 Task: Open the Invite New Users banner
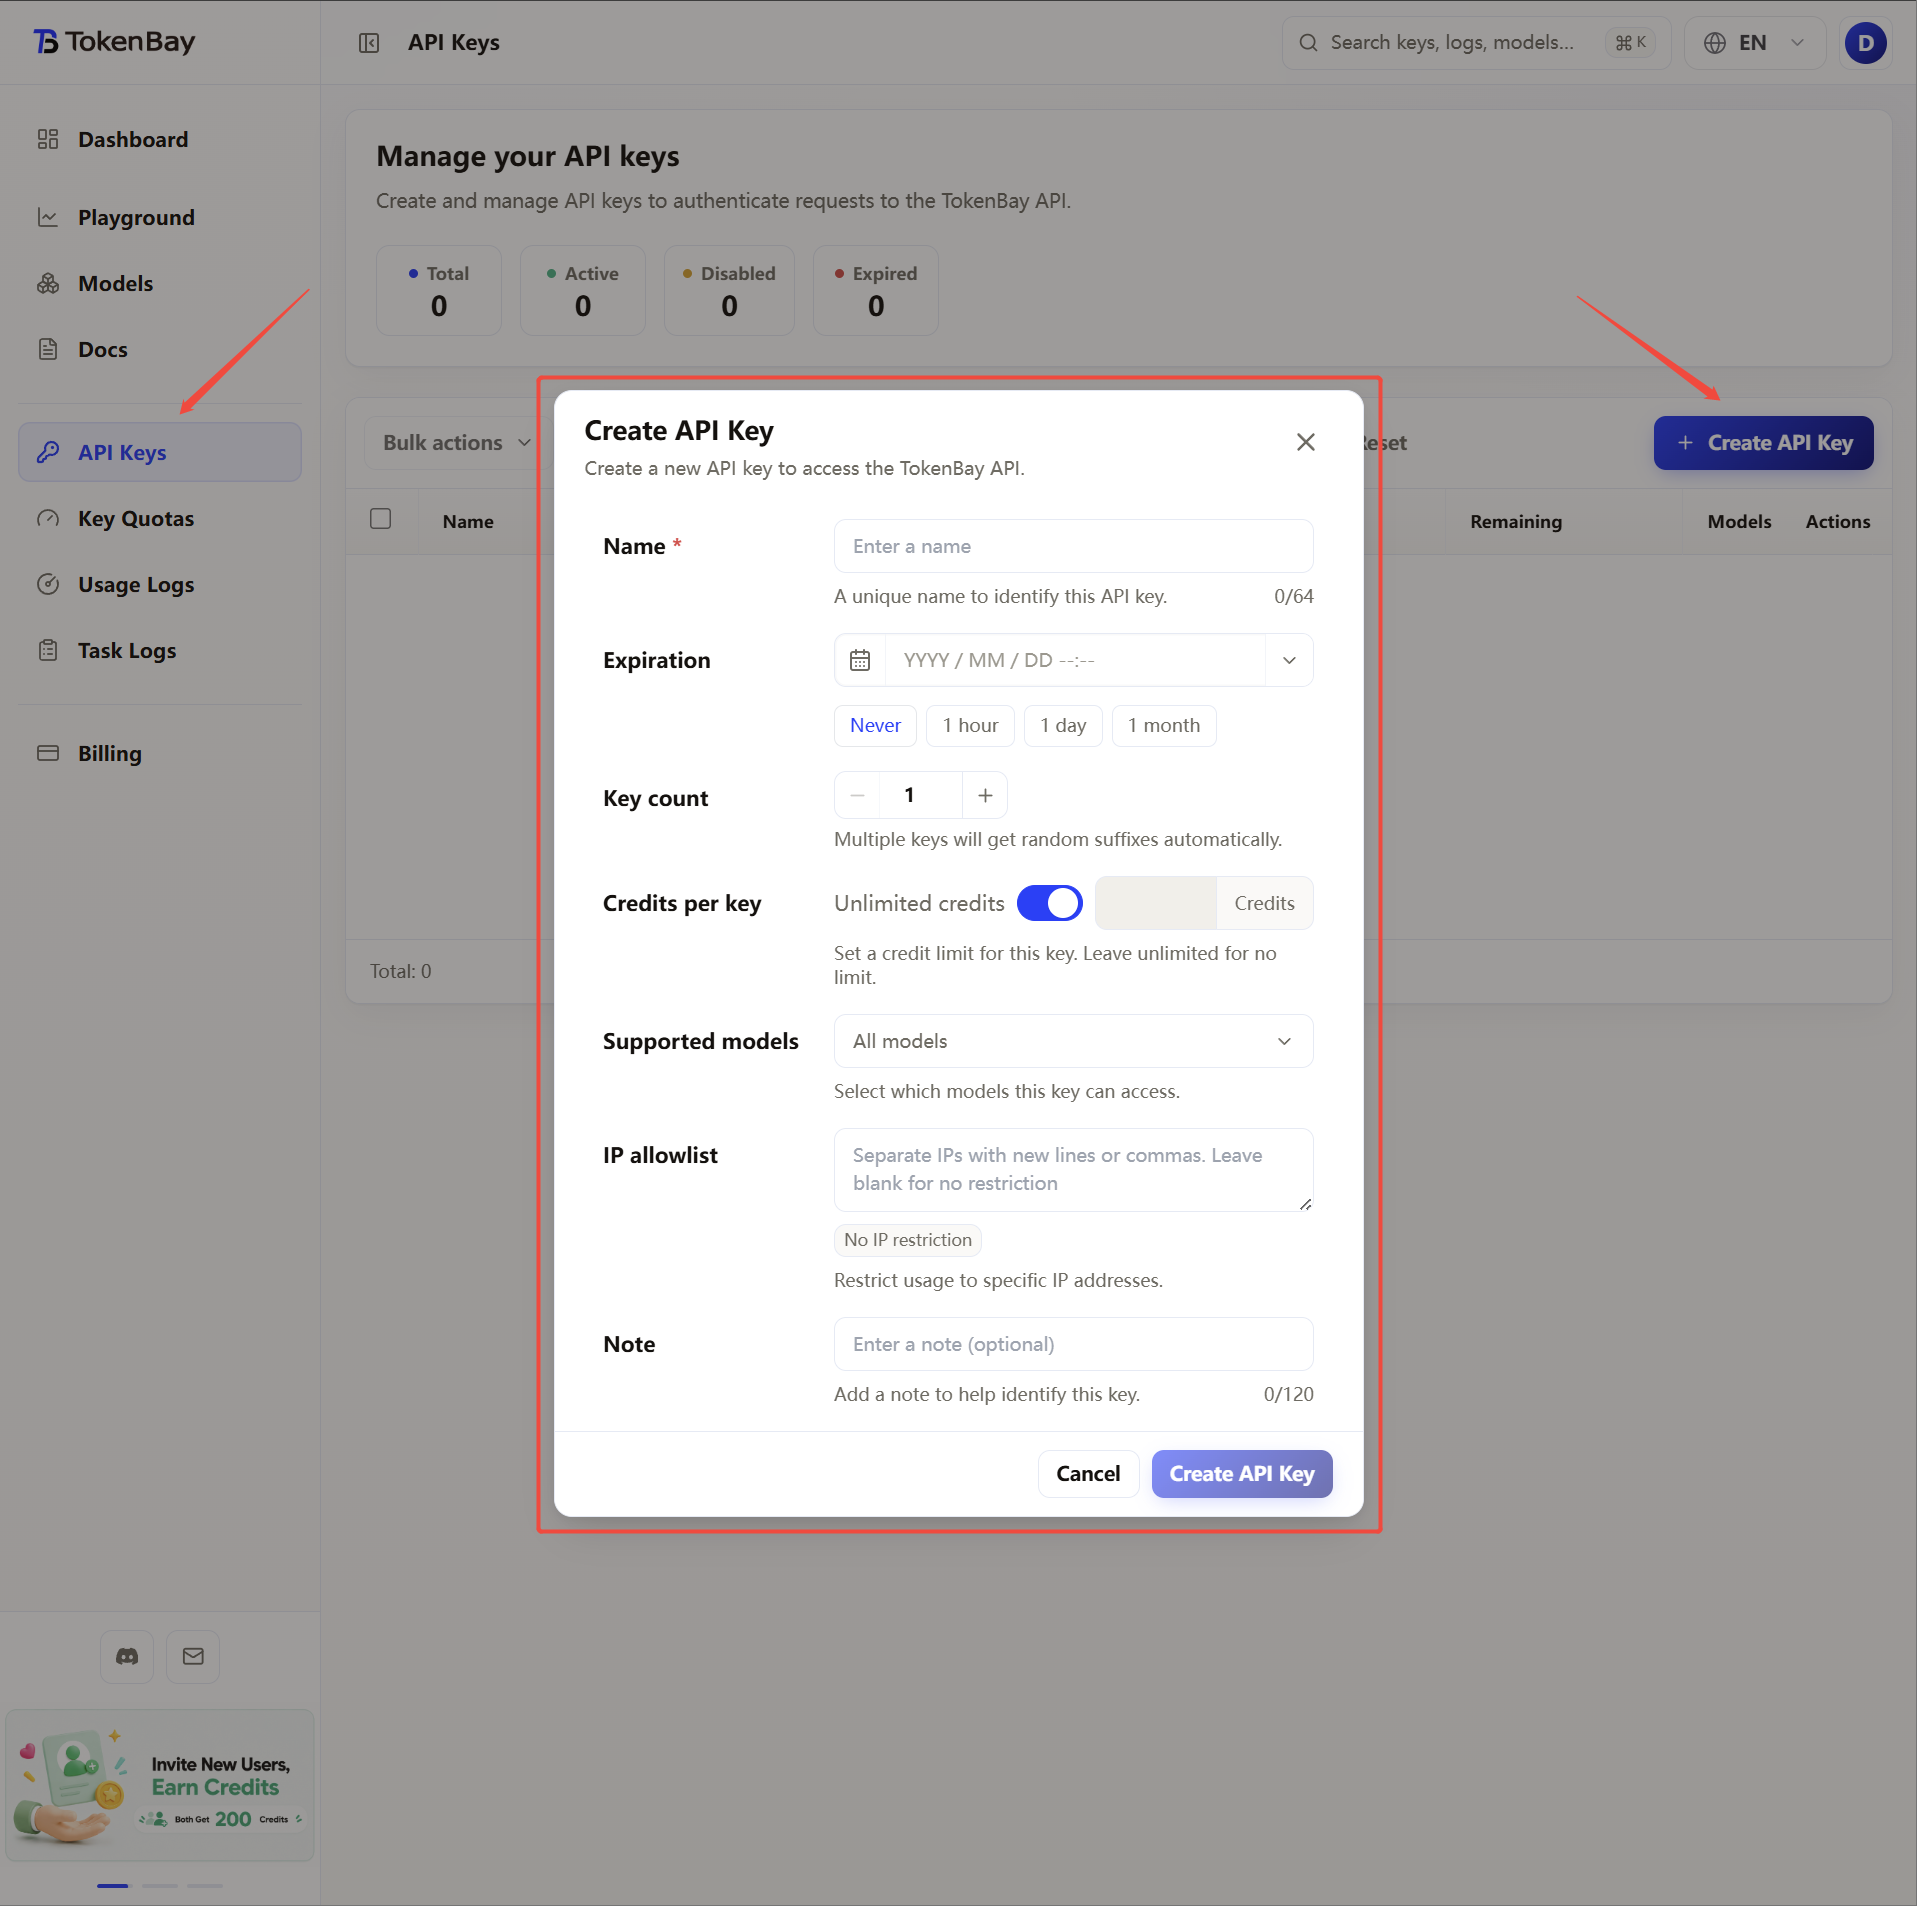pyautogui.click(x=160, y=1786)
